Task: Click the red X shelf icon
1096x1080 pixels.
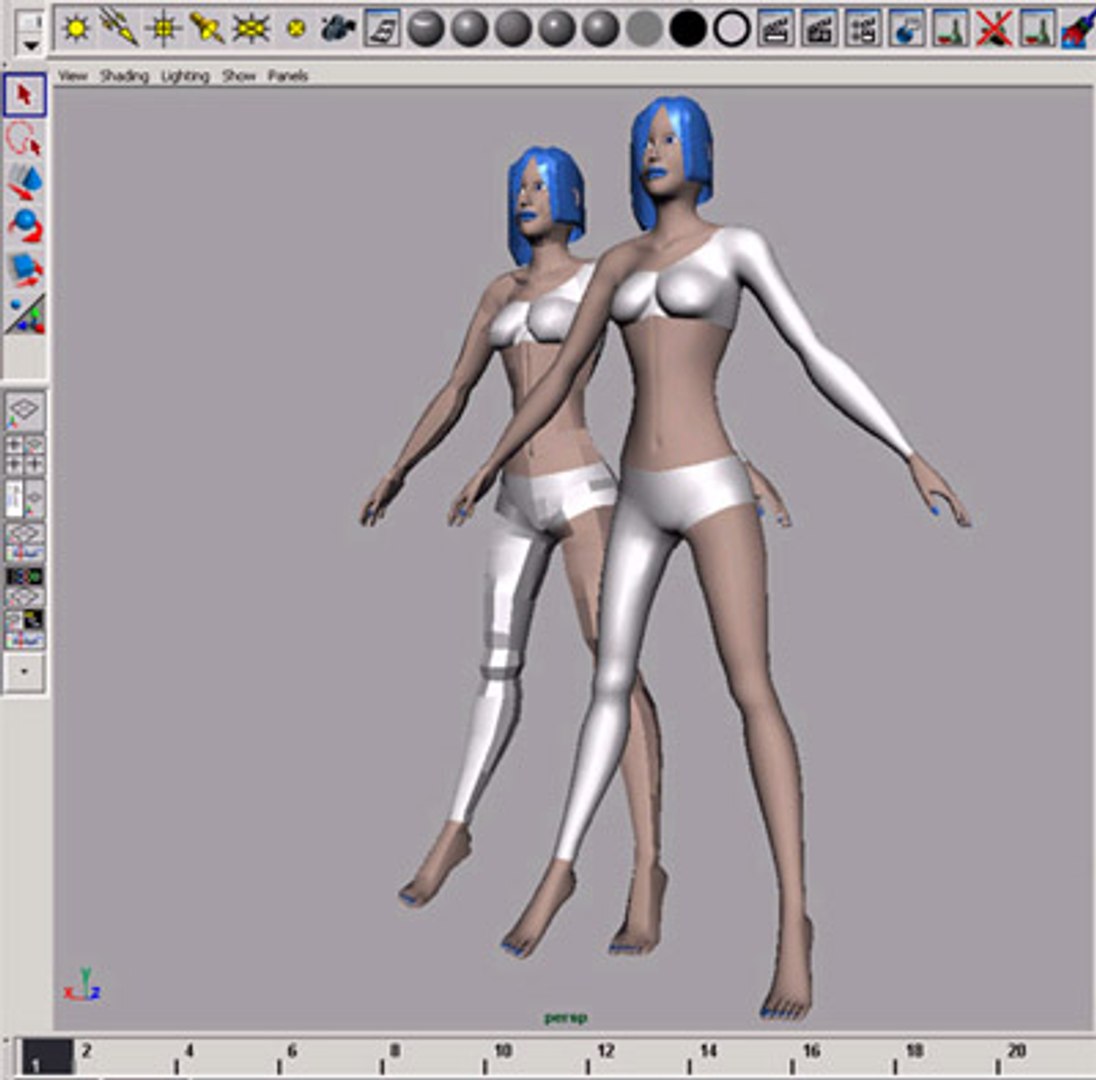Action: [x=994, y=29]
